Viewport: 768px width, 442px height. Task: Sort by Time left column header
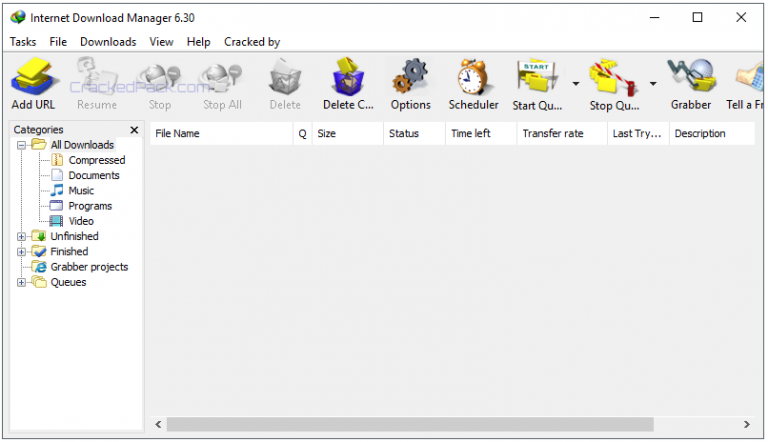click(481, 133)
